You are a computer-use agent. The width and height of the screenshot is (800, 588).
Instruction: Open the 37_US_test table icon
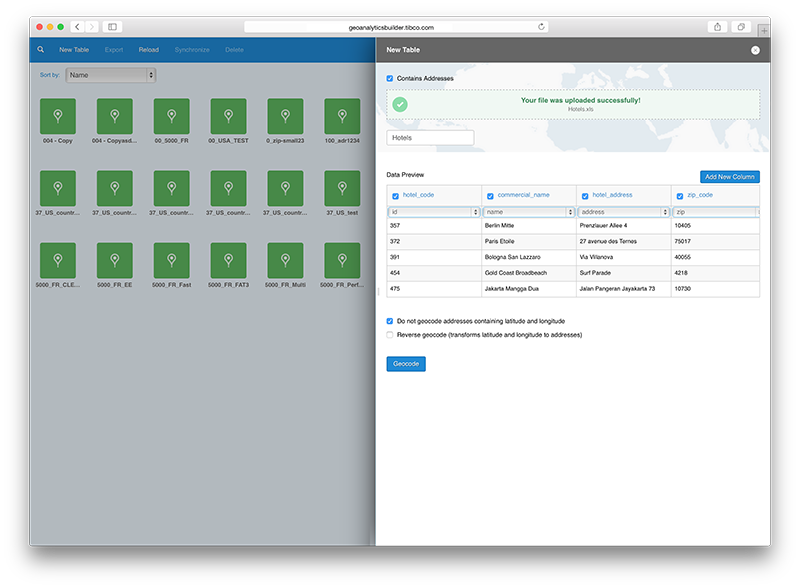pos(342,188)
